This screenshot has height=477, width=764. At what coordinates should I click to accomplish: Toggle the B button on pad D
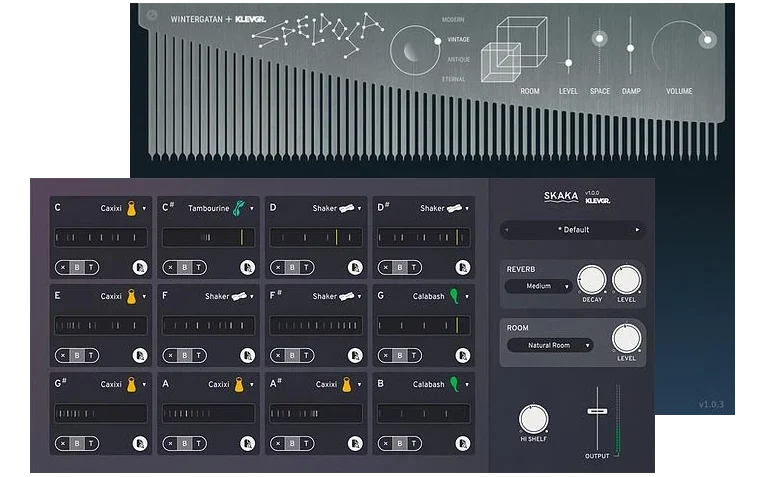[292, 267]
